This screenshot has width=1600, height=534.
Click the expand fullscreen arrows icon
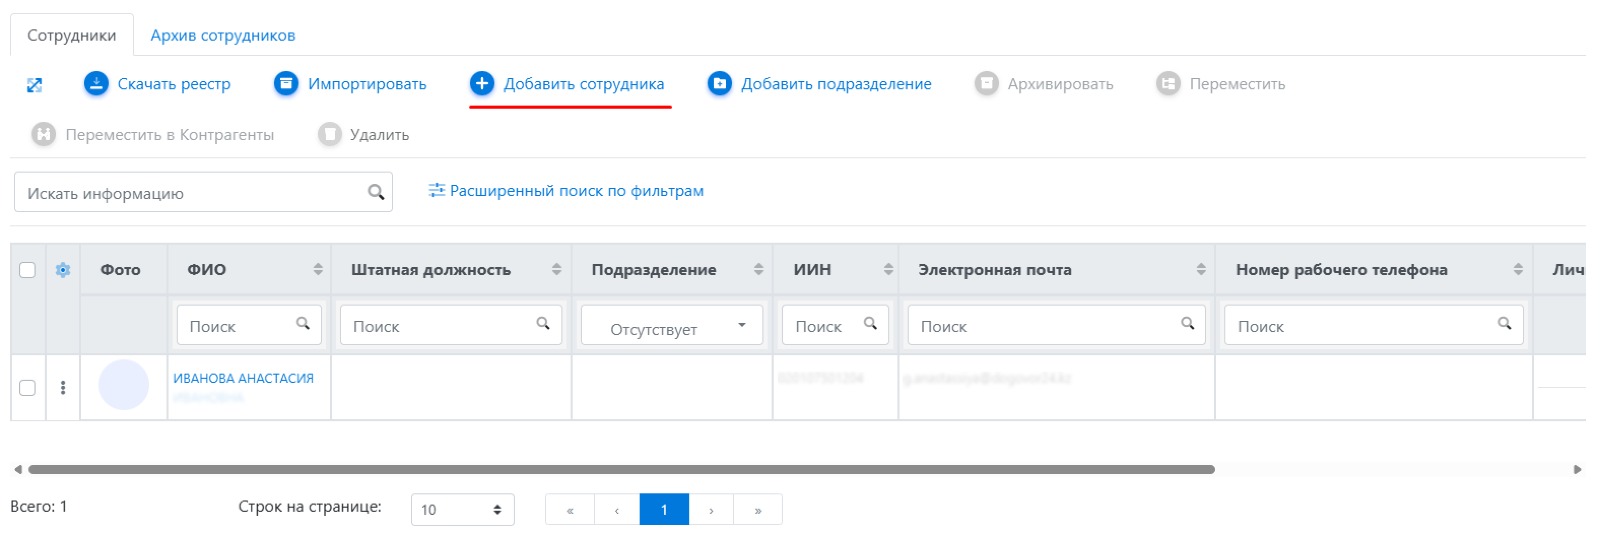click(x=34, y=85)
